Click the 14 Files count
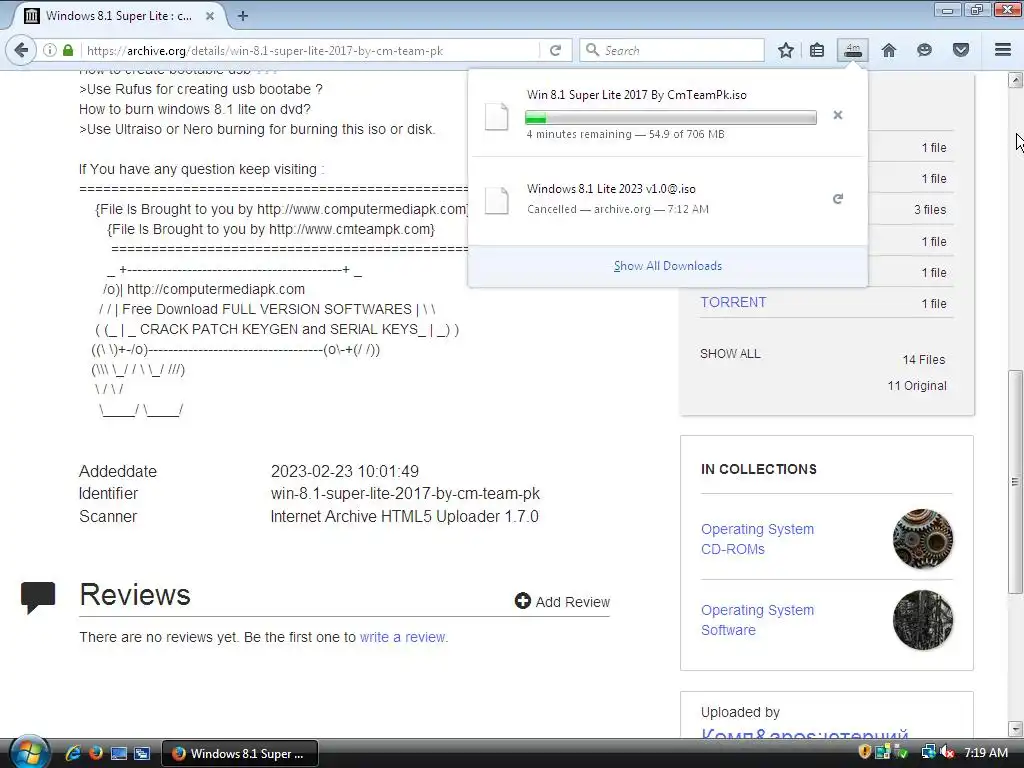Viewport: 1024px width, 768px height. pyautogui.click(x=923, y=360)
